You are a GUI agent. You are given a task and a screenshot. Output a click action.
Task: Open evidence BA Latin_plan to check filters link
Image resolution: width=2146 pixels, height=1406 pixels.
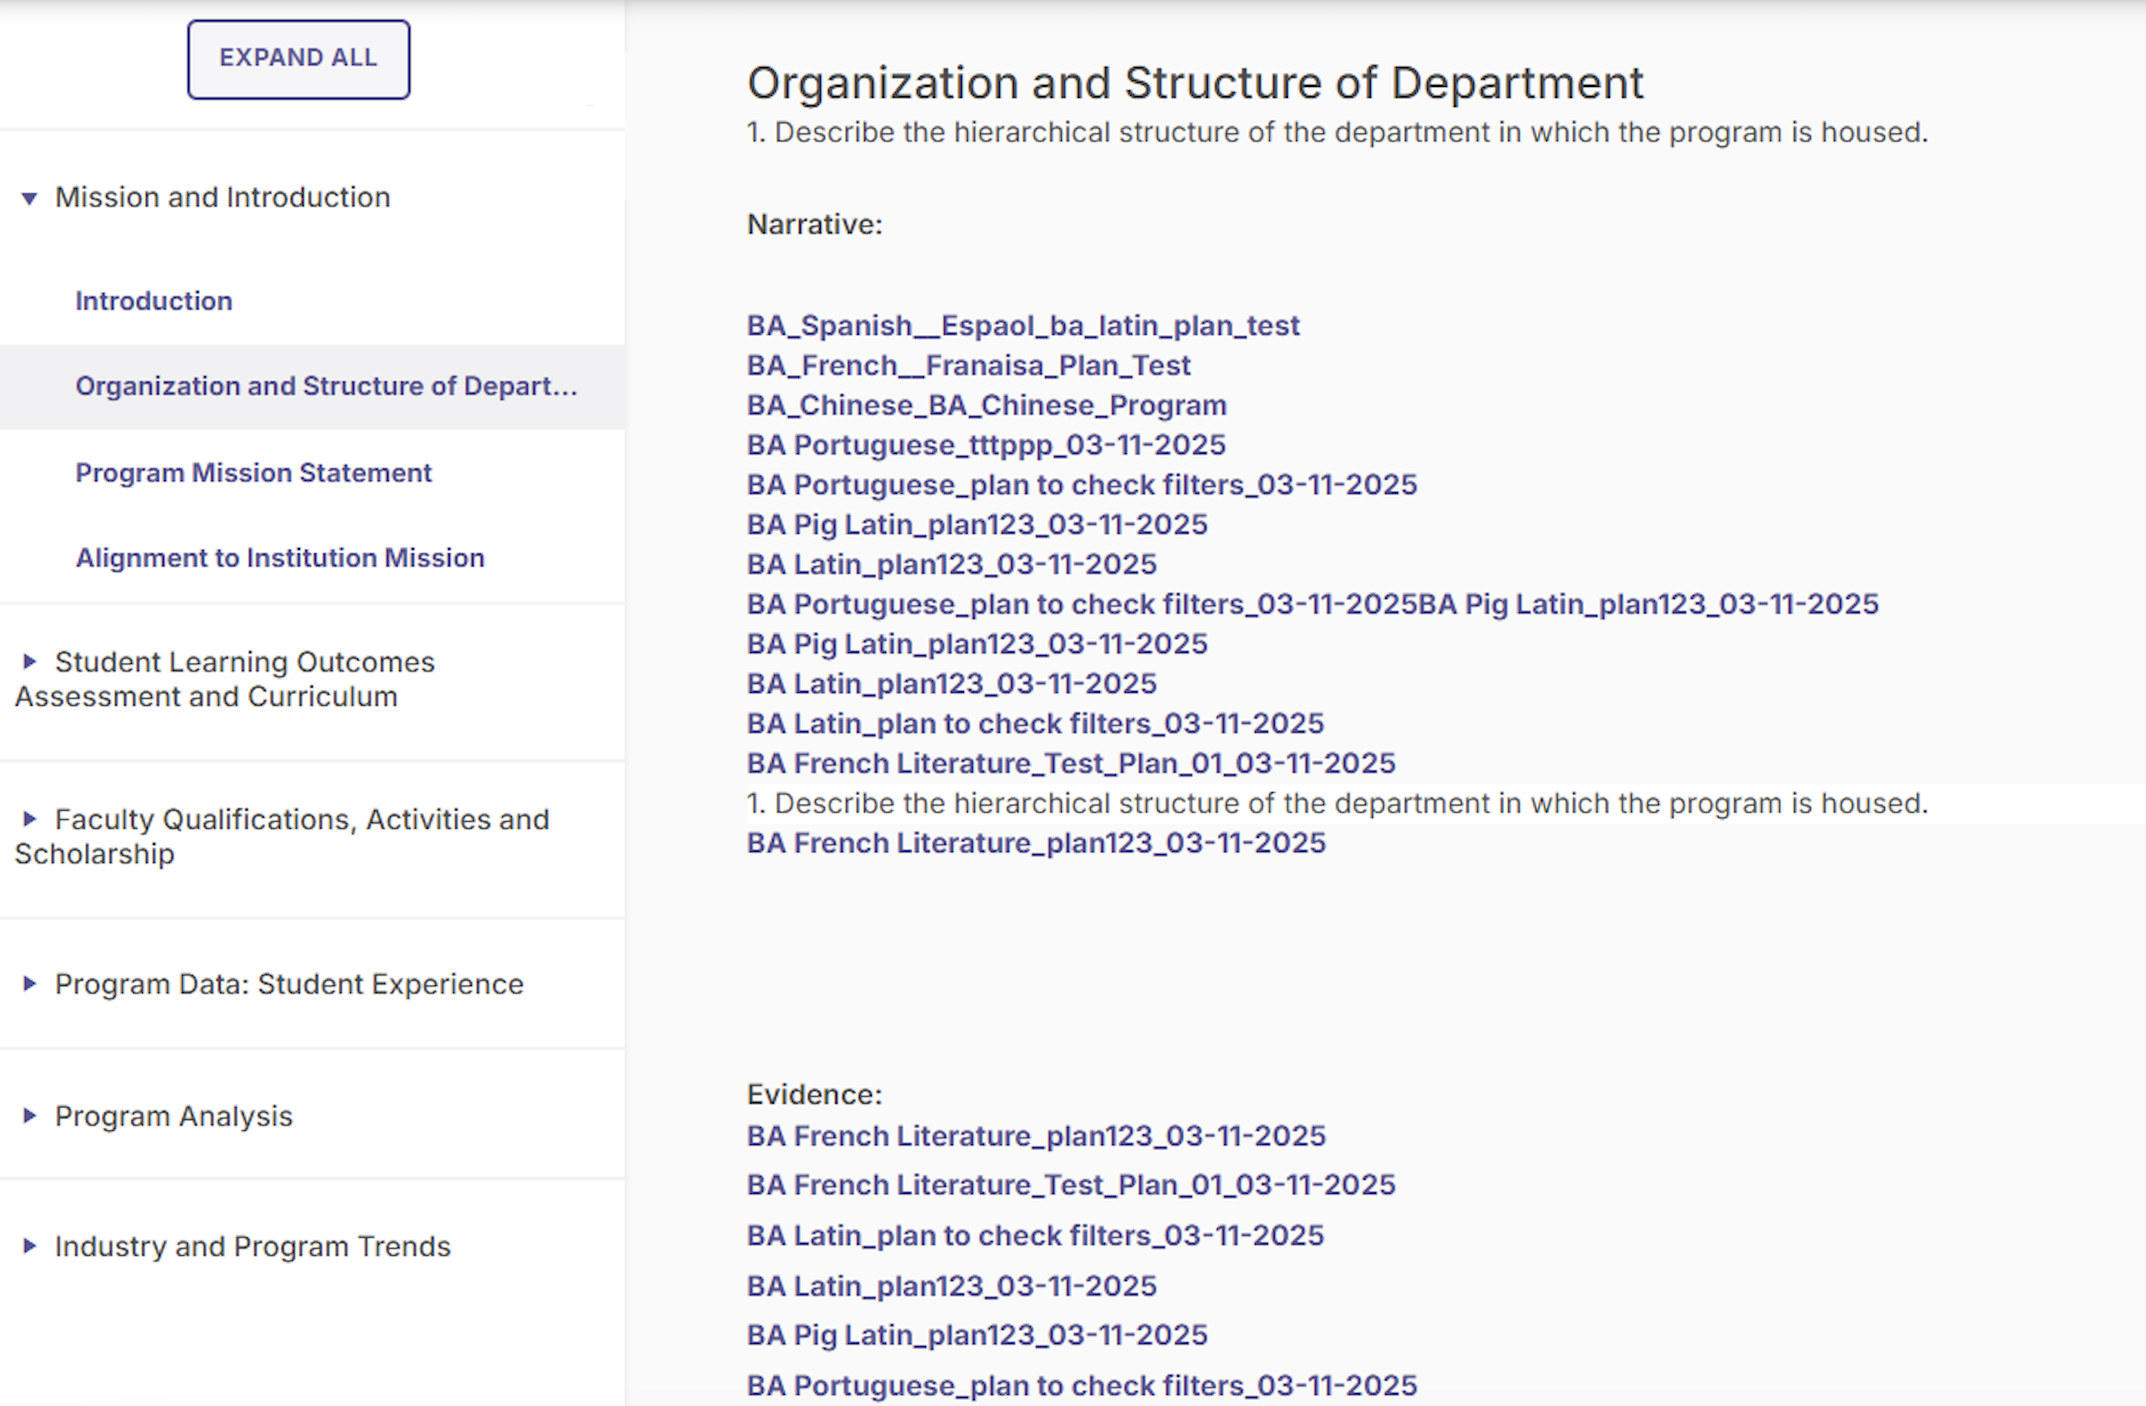point(1035,1236)
